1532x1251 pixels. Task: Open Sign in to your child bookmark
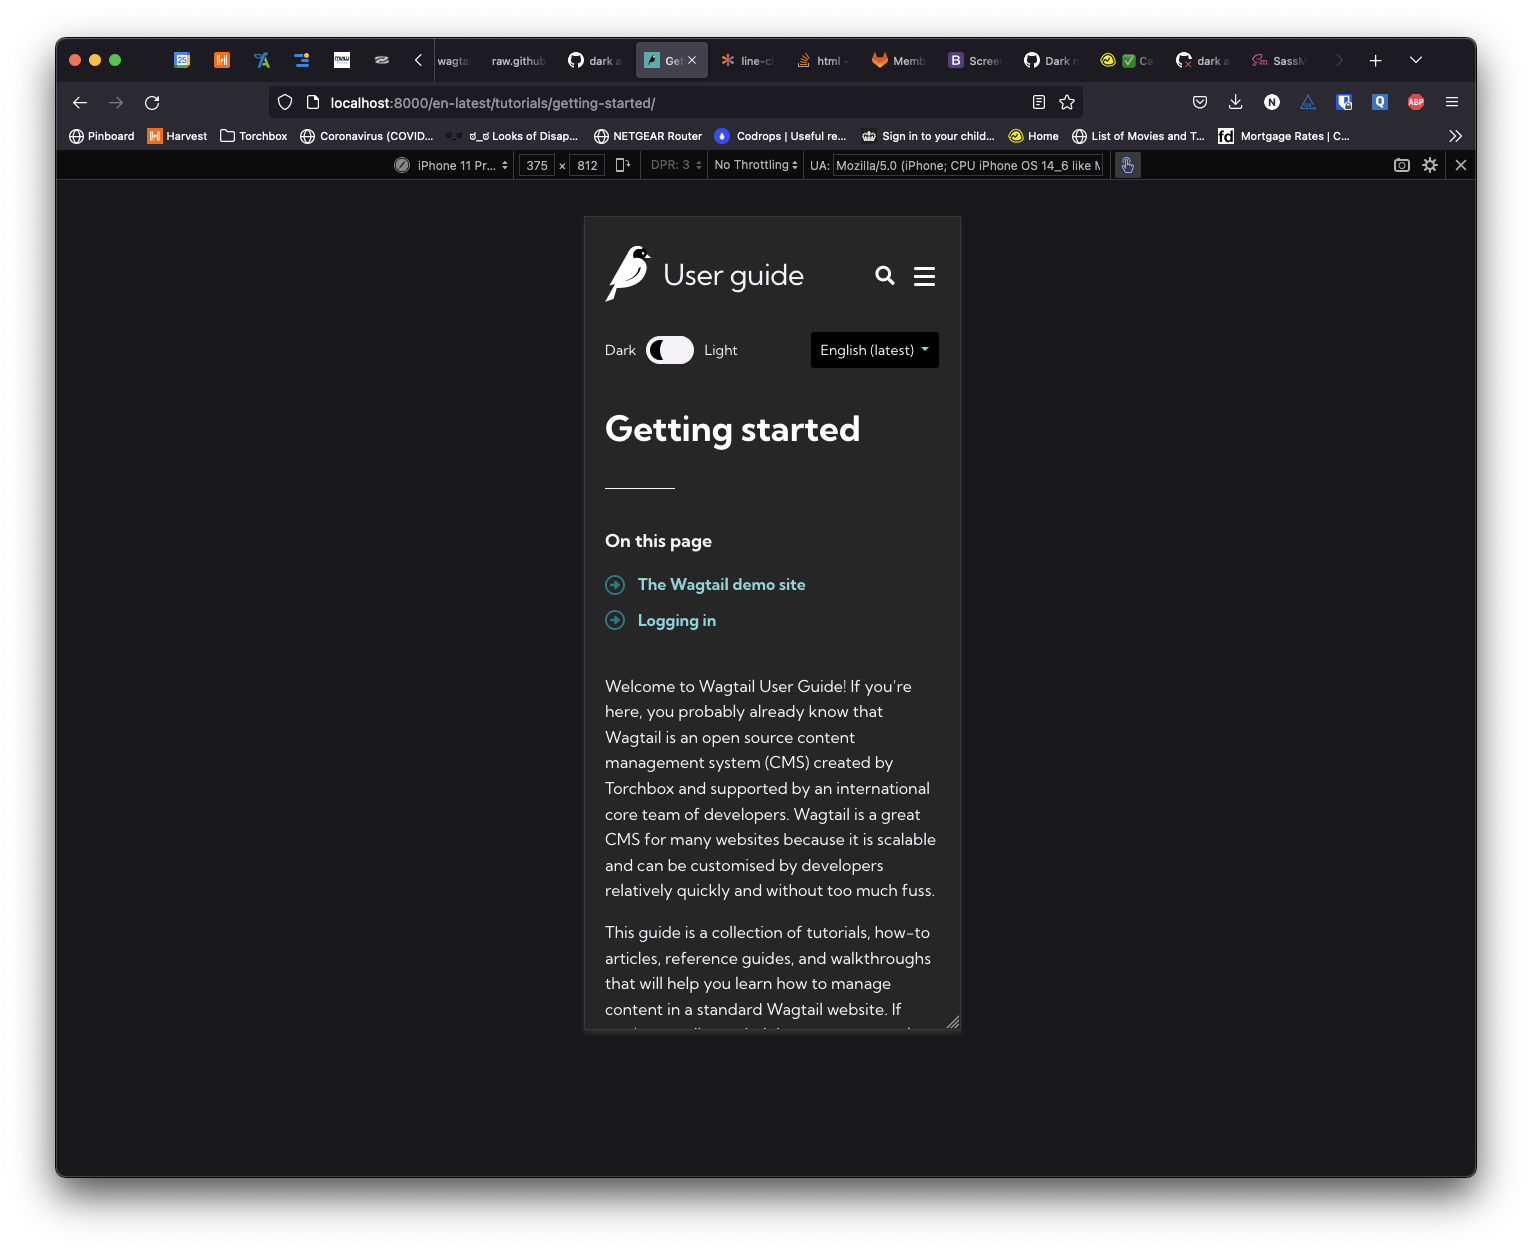(x=928, y=136)
